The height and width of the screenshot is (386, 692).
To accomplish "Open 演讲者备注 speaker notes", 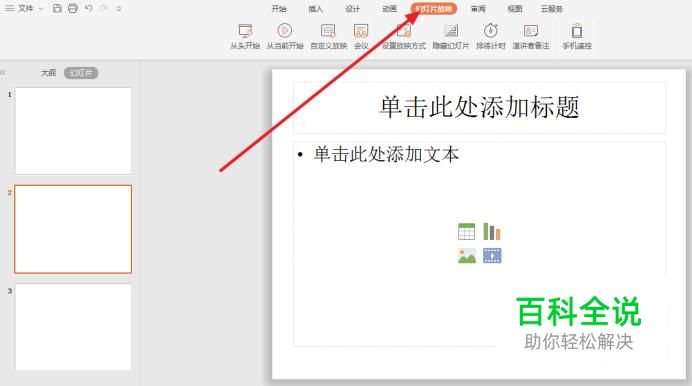I will pos(531,36).
